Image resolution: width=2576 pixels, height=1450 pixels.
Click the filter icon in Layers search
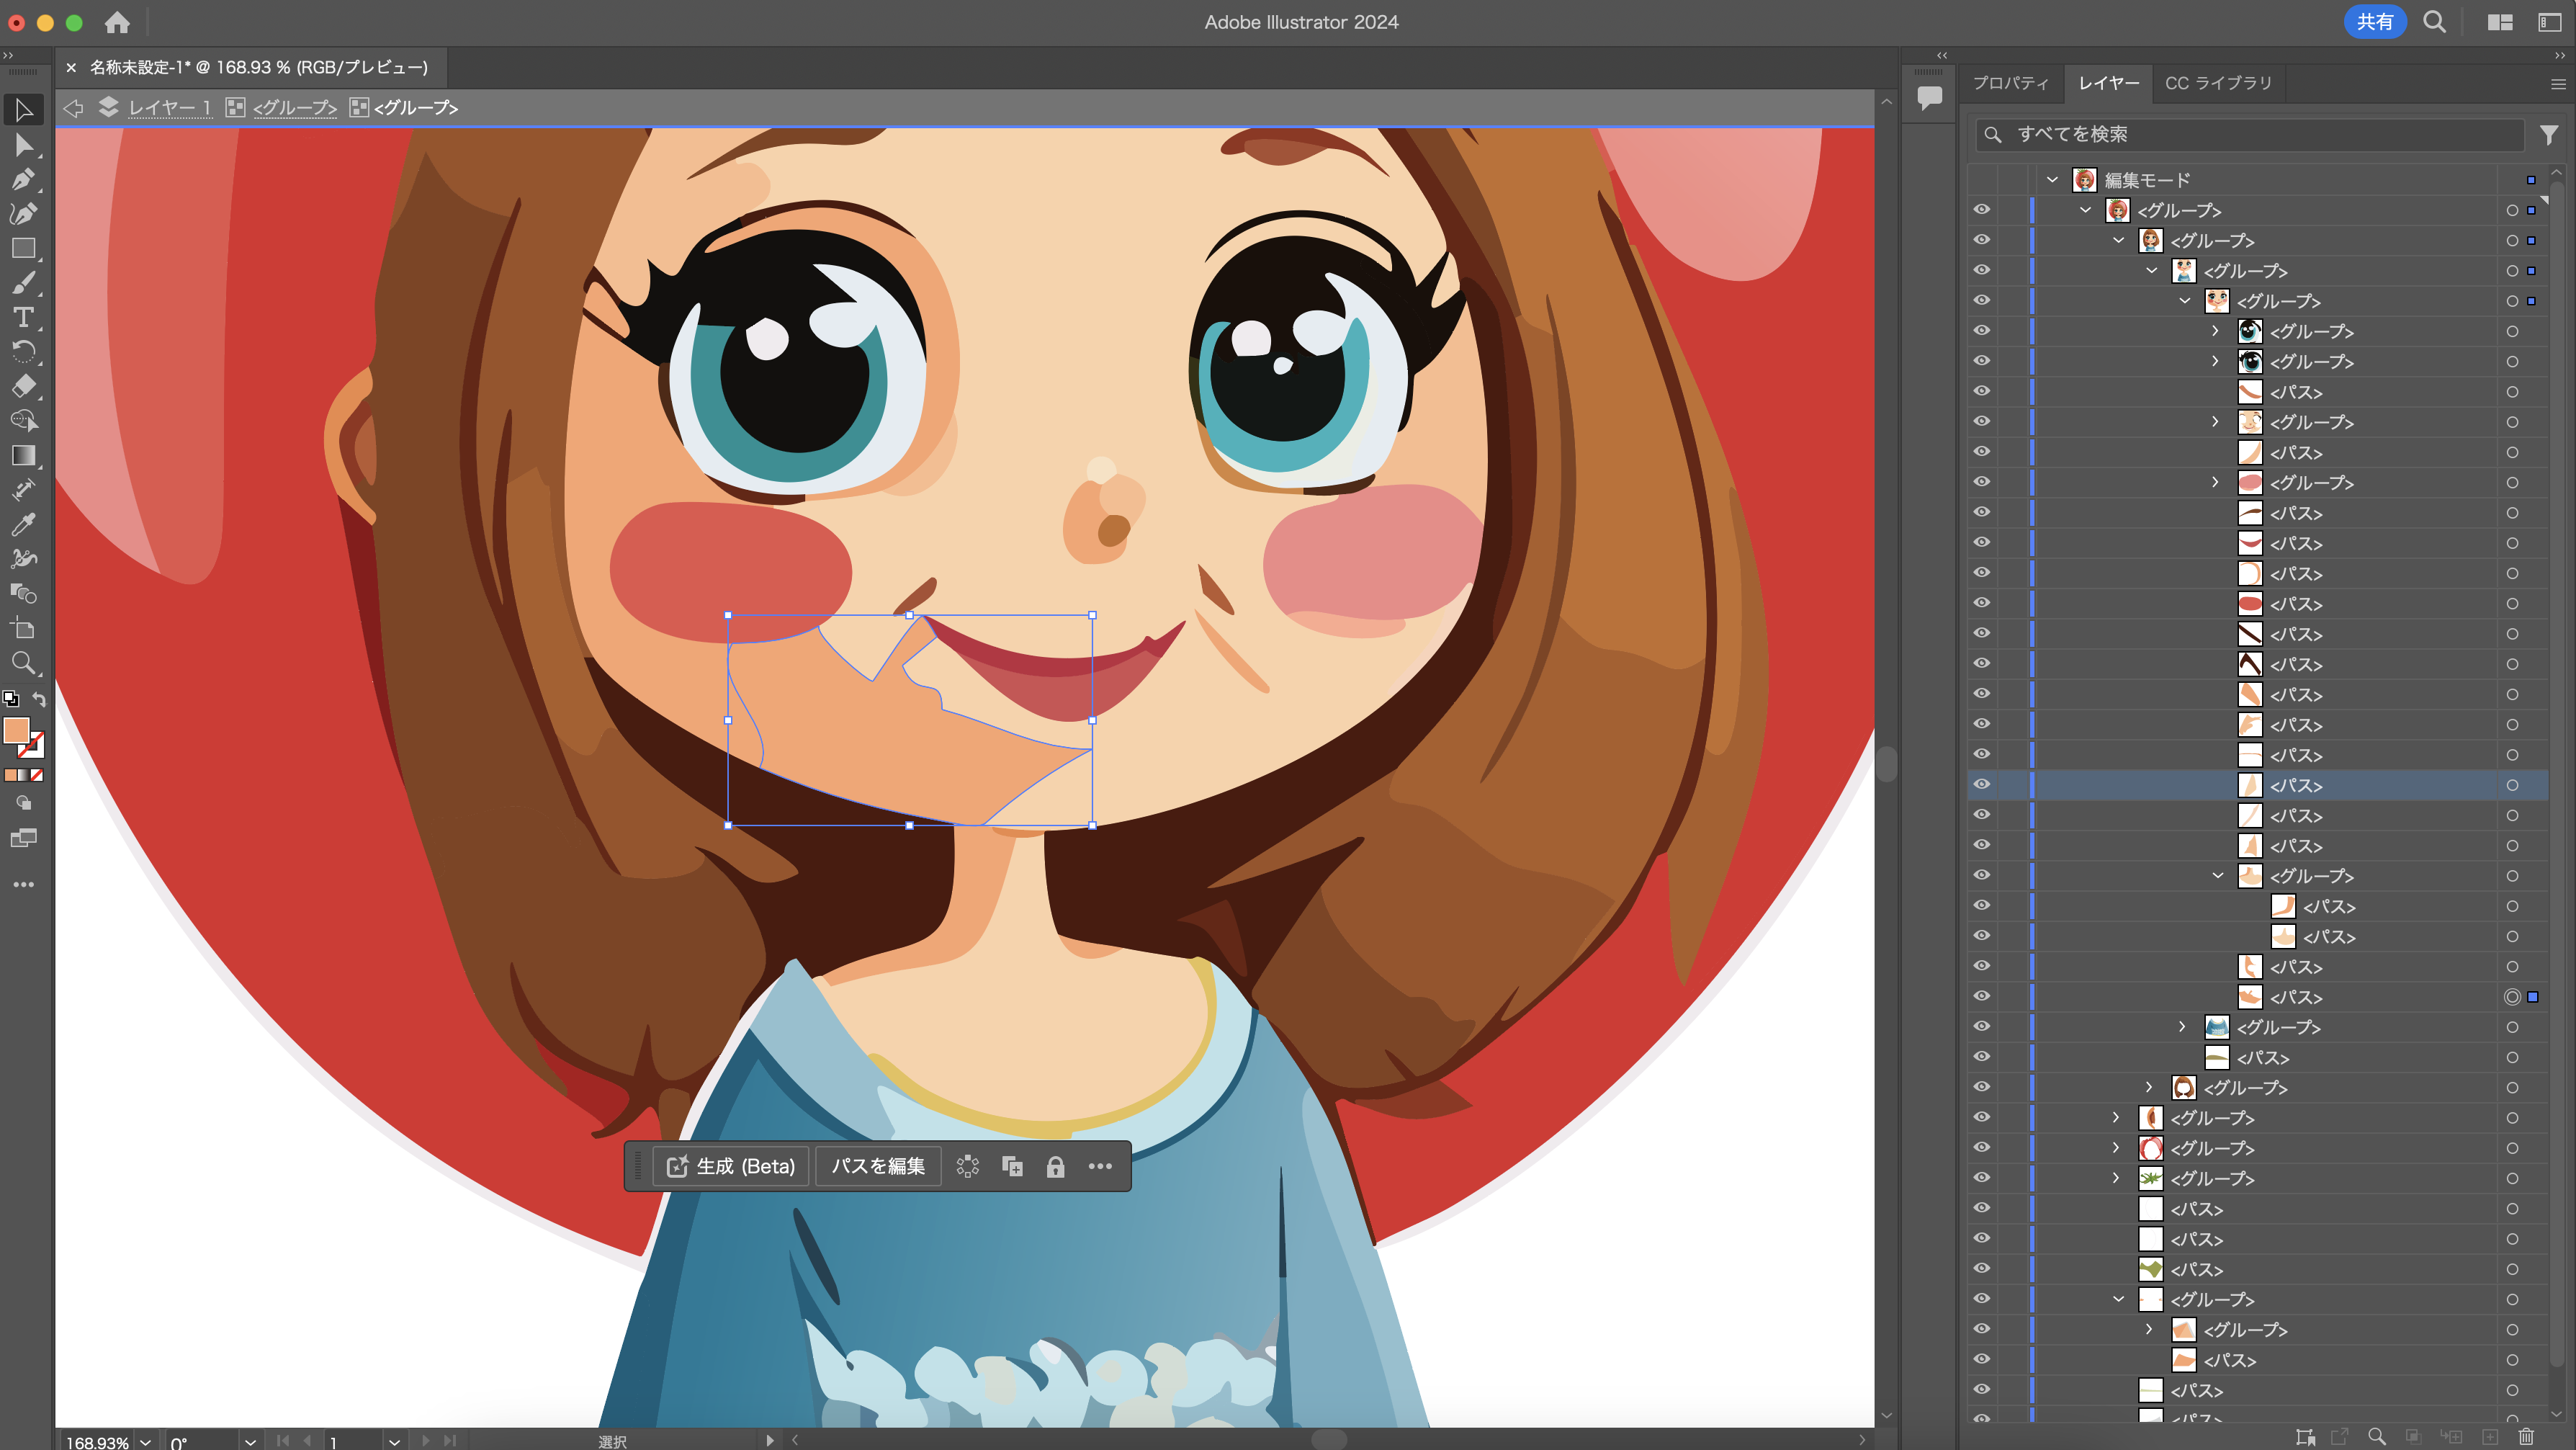coord(2548,134)
